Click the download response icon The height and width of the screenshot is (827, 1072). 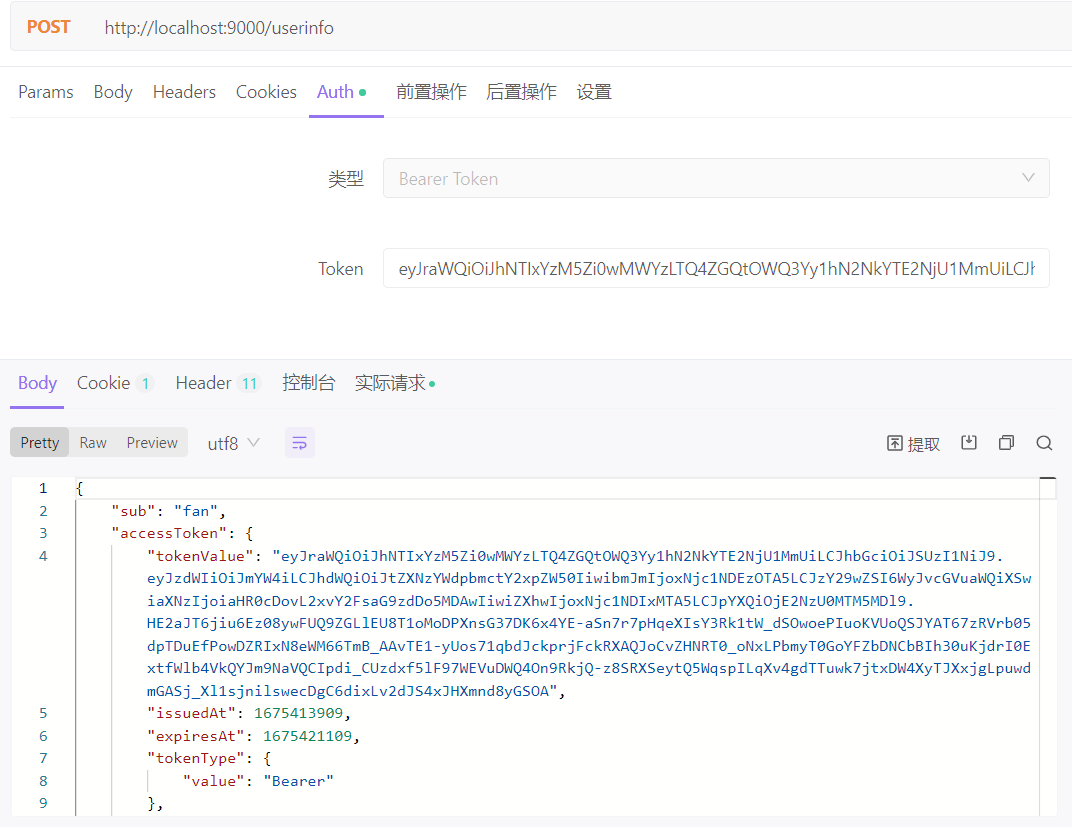[x=968, y=443]
